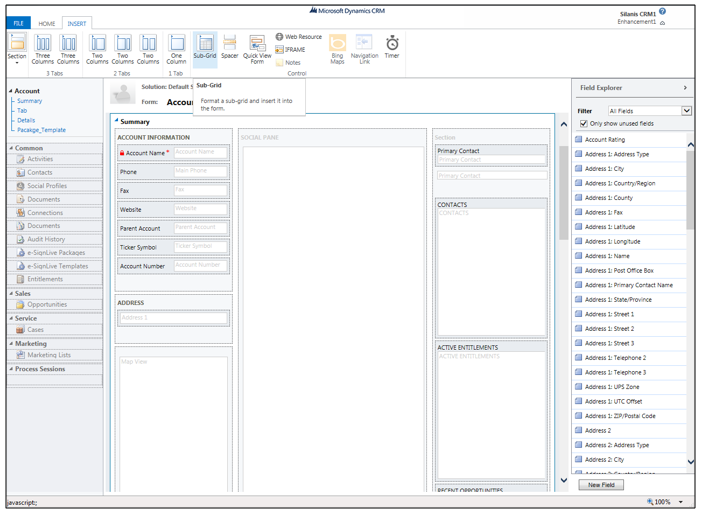Collapse the Process Sessions group

click(x=11, y=369)
